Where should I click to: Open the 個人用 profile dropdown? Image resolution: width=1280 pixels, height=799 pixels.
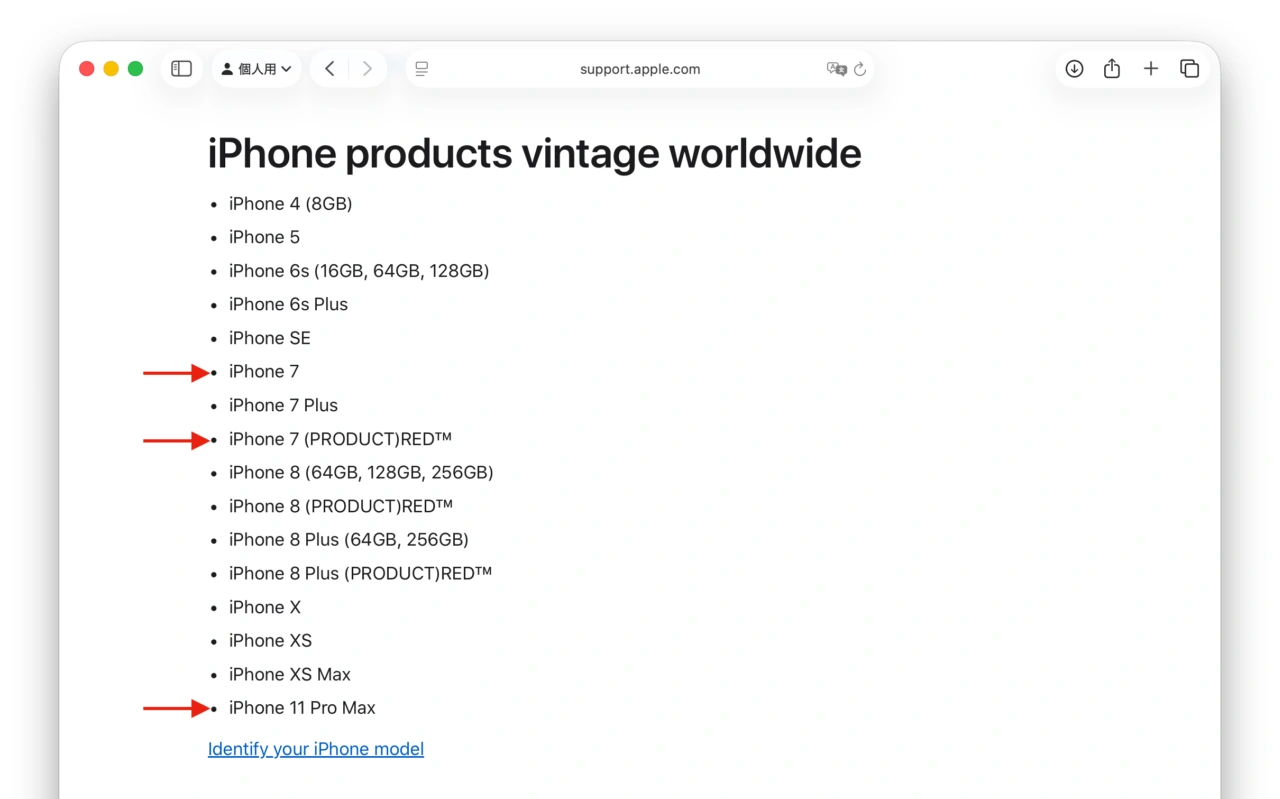(x=256, y=68)
